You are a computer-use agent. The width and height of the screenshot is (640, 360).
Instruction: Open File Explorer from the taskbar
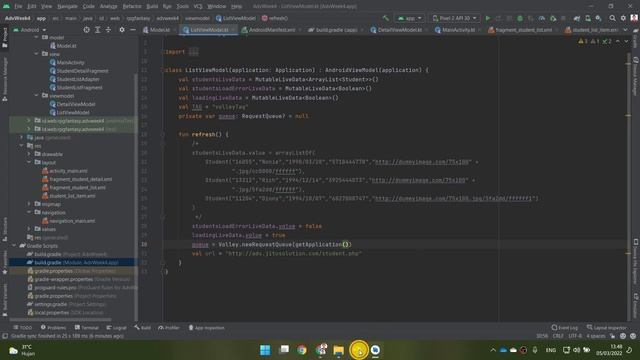pyautogui.click(x=338, y=350)
